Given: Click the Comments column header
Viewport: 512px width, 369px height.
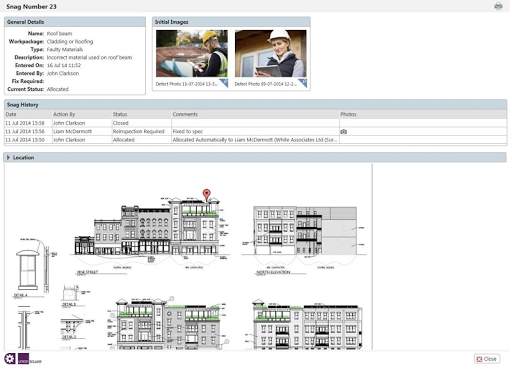Looking at the screenshot, I should click(x=185, y=114).
